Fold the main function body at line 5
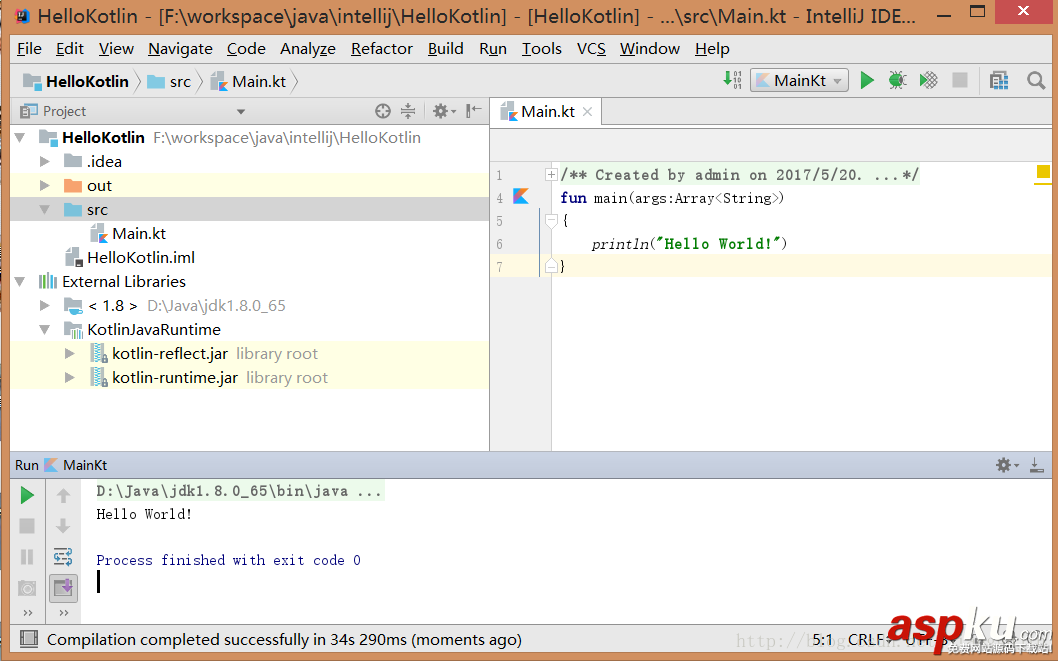1058x661 pixels. click(x=551, y=221)
